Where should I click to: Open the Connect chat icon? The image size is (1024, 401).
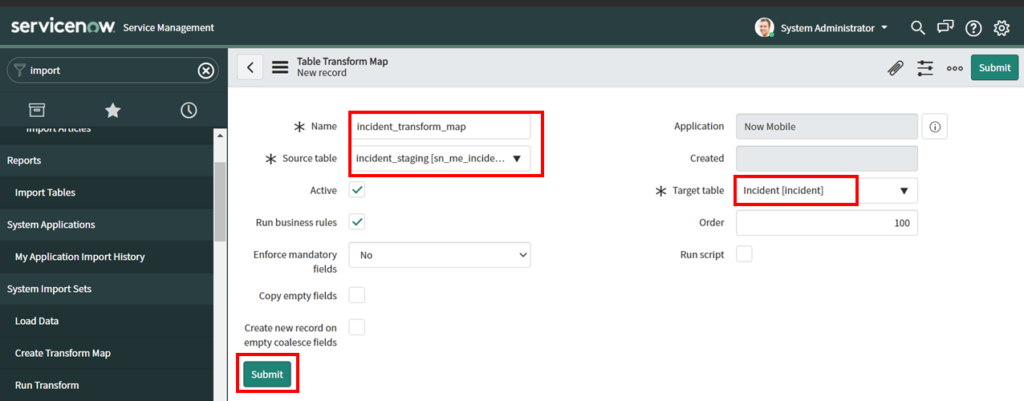[945, 27]
